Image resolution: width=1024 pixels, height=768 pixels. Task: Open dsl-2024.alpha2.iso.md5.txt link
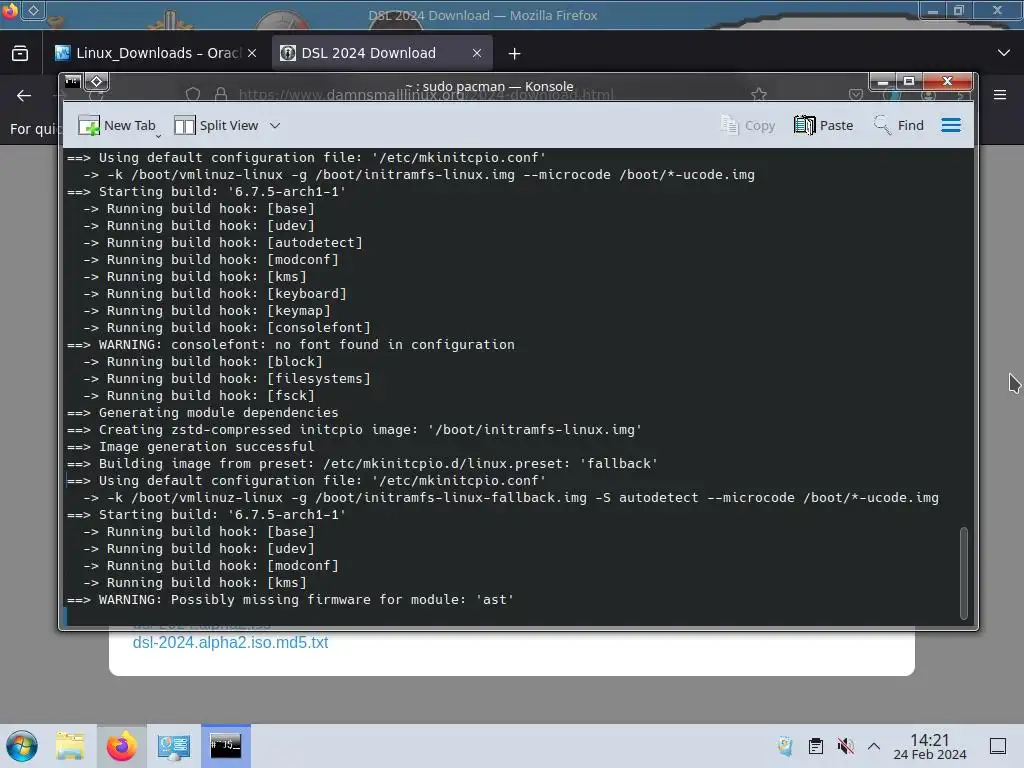pos(230,642)
